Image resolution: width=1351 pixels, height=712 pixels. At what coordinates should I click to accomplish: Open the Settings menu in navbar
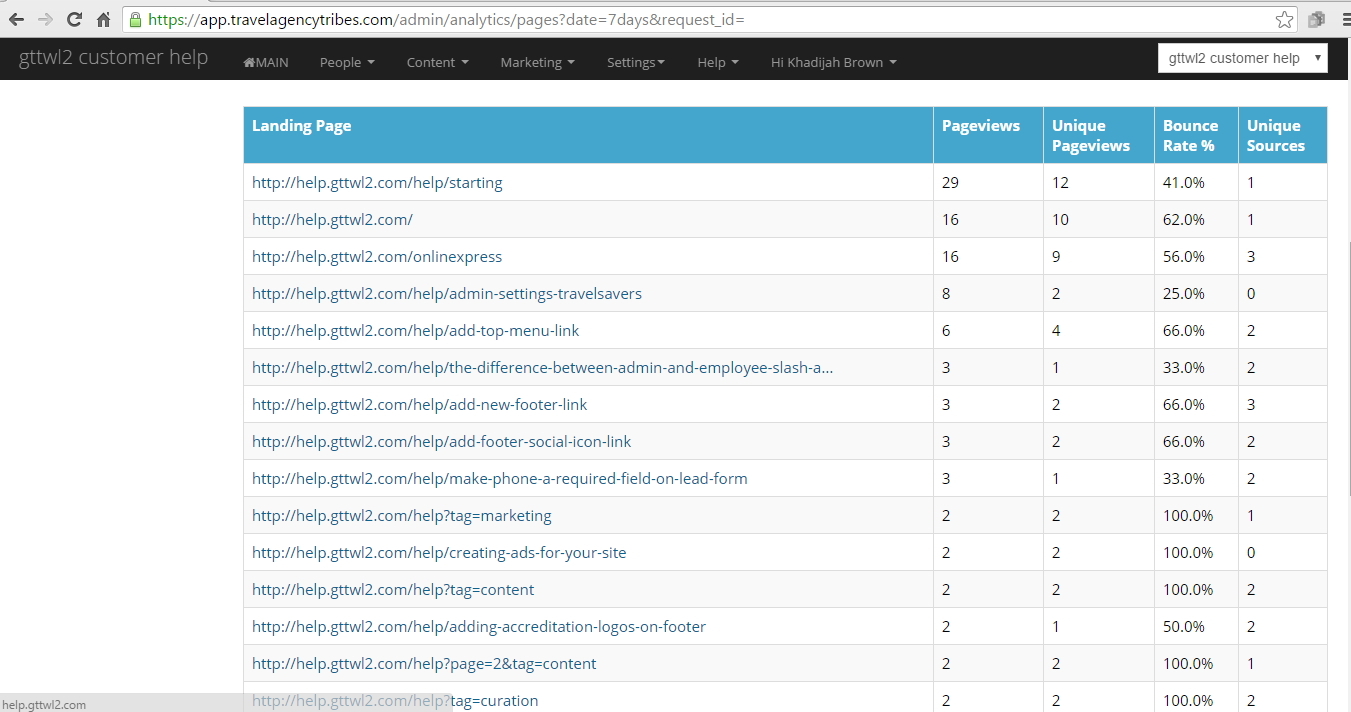click(x=635, y=62)
